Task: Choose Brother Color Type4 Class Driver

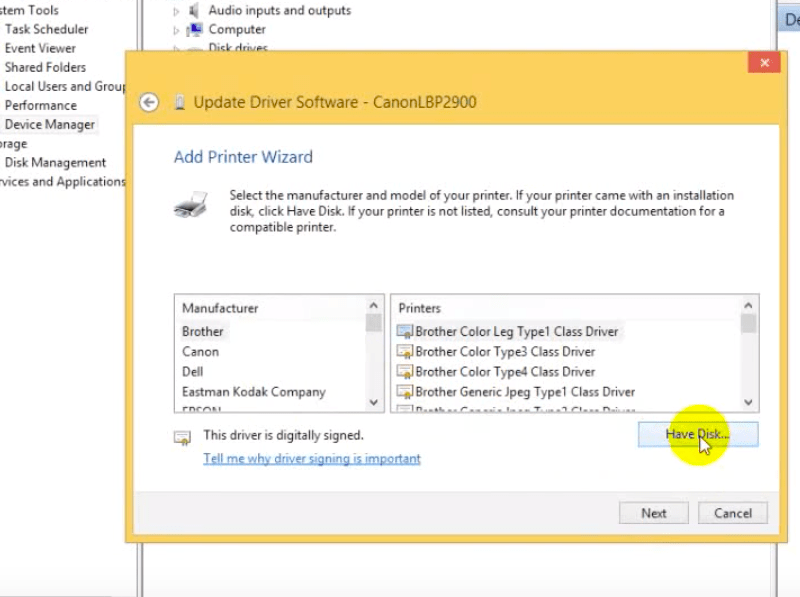Action: [505, 371]
